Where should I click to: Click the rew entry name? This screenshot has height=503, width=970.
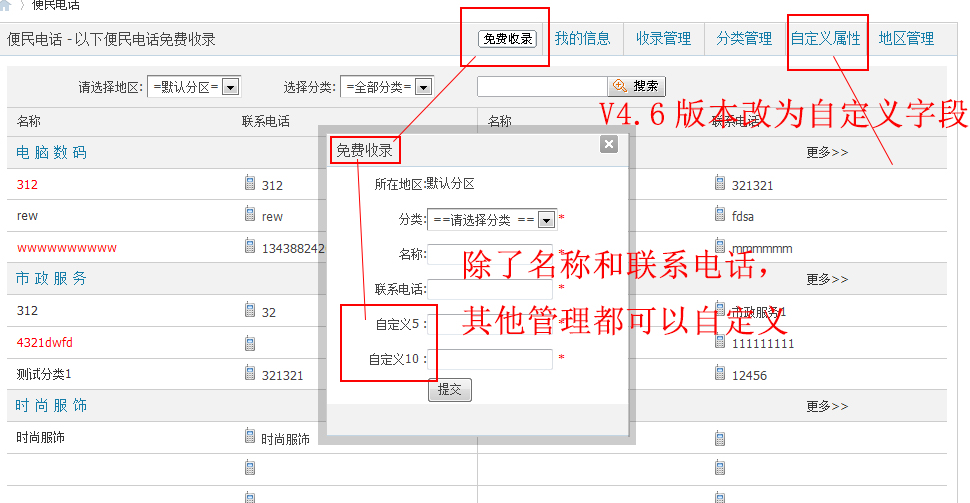pyautogui.click(x=27, y=216)
